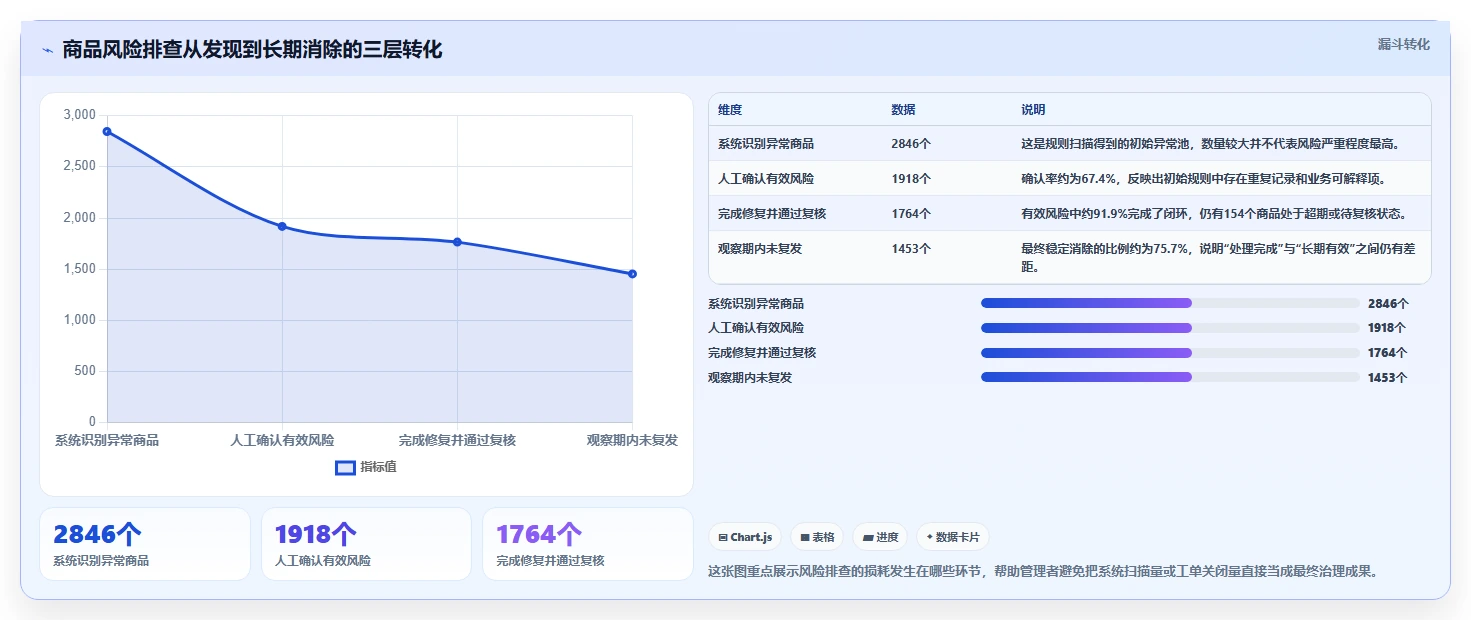This screenshot has height=620, width=1471.
Task: Click the x-axis label 观察期内未复发
Action: [632, 441]
